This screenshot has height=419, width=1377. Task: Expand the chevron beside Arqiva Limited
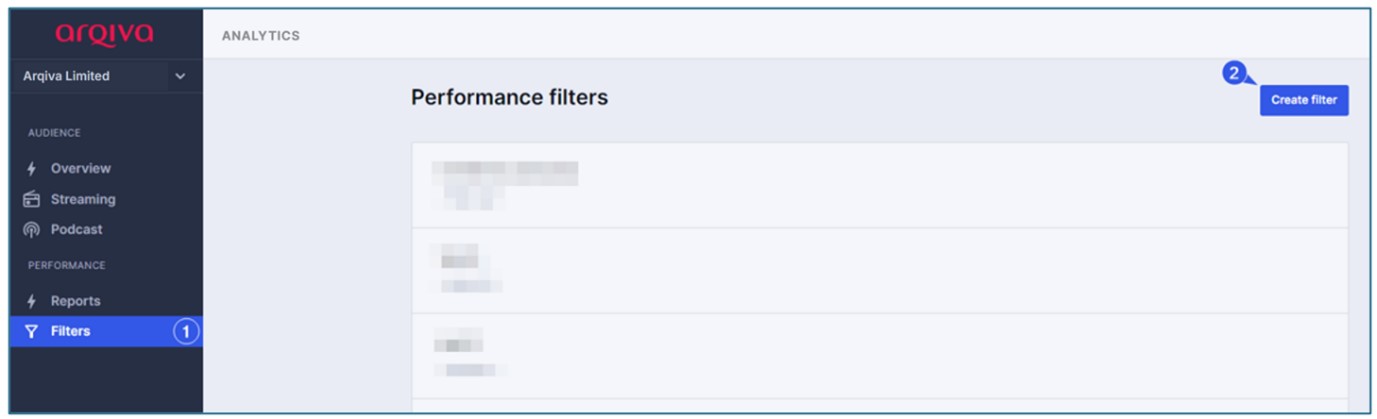[x=180, y=76]
